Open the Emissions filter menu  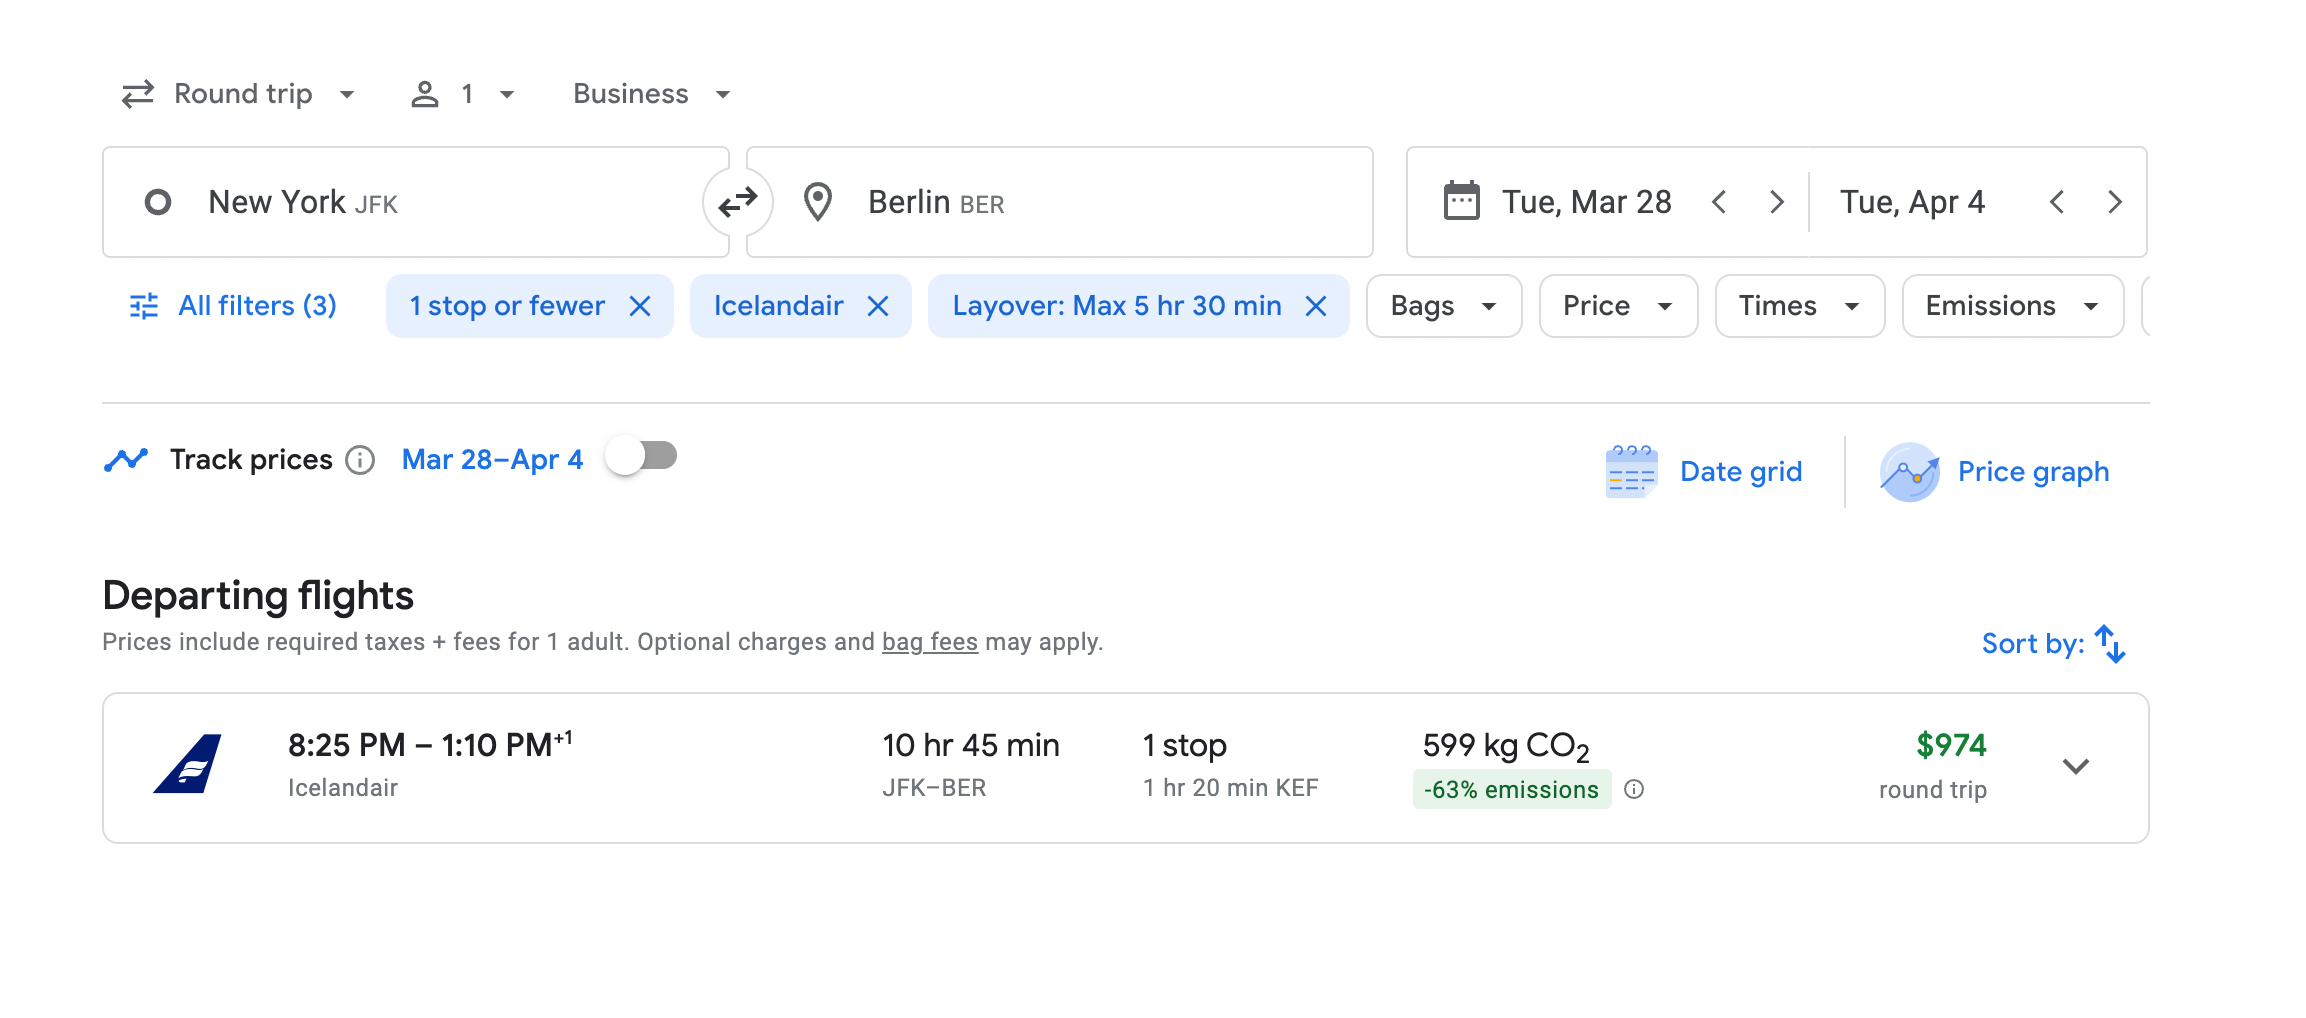point(2011,306)
